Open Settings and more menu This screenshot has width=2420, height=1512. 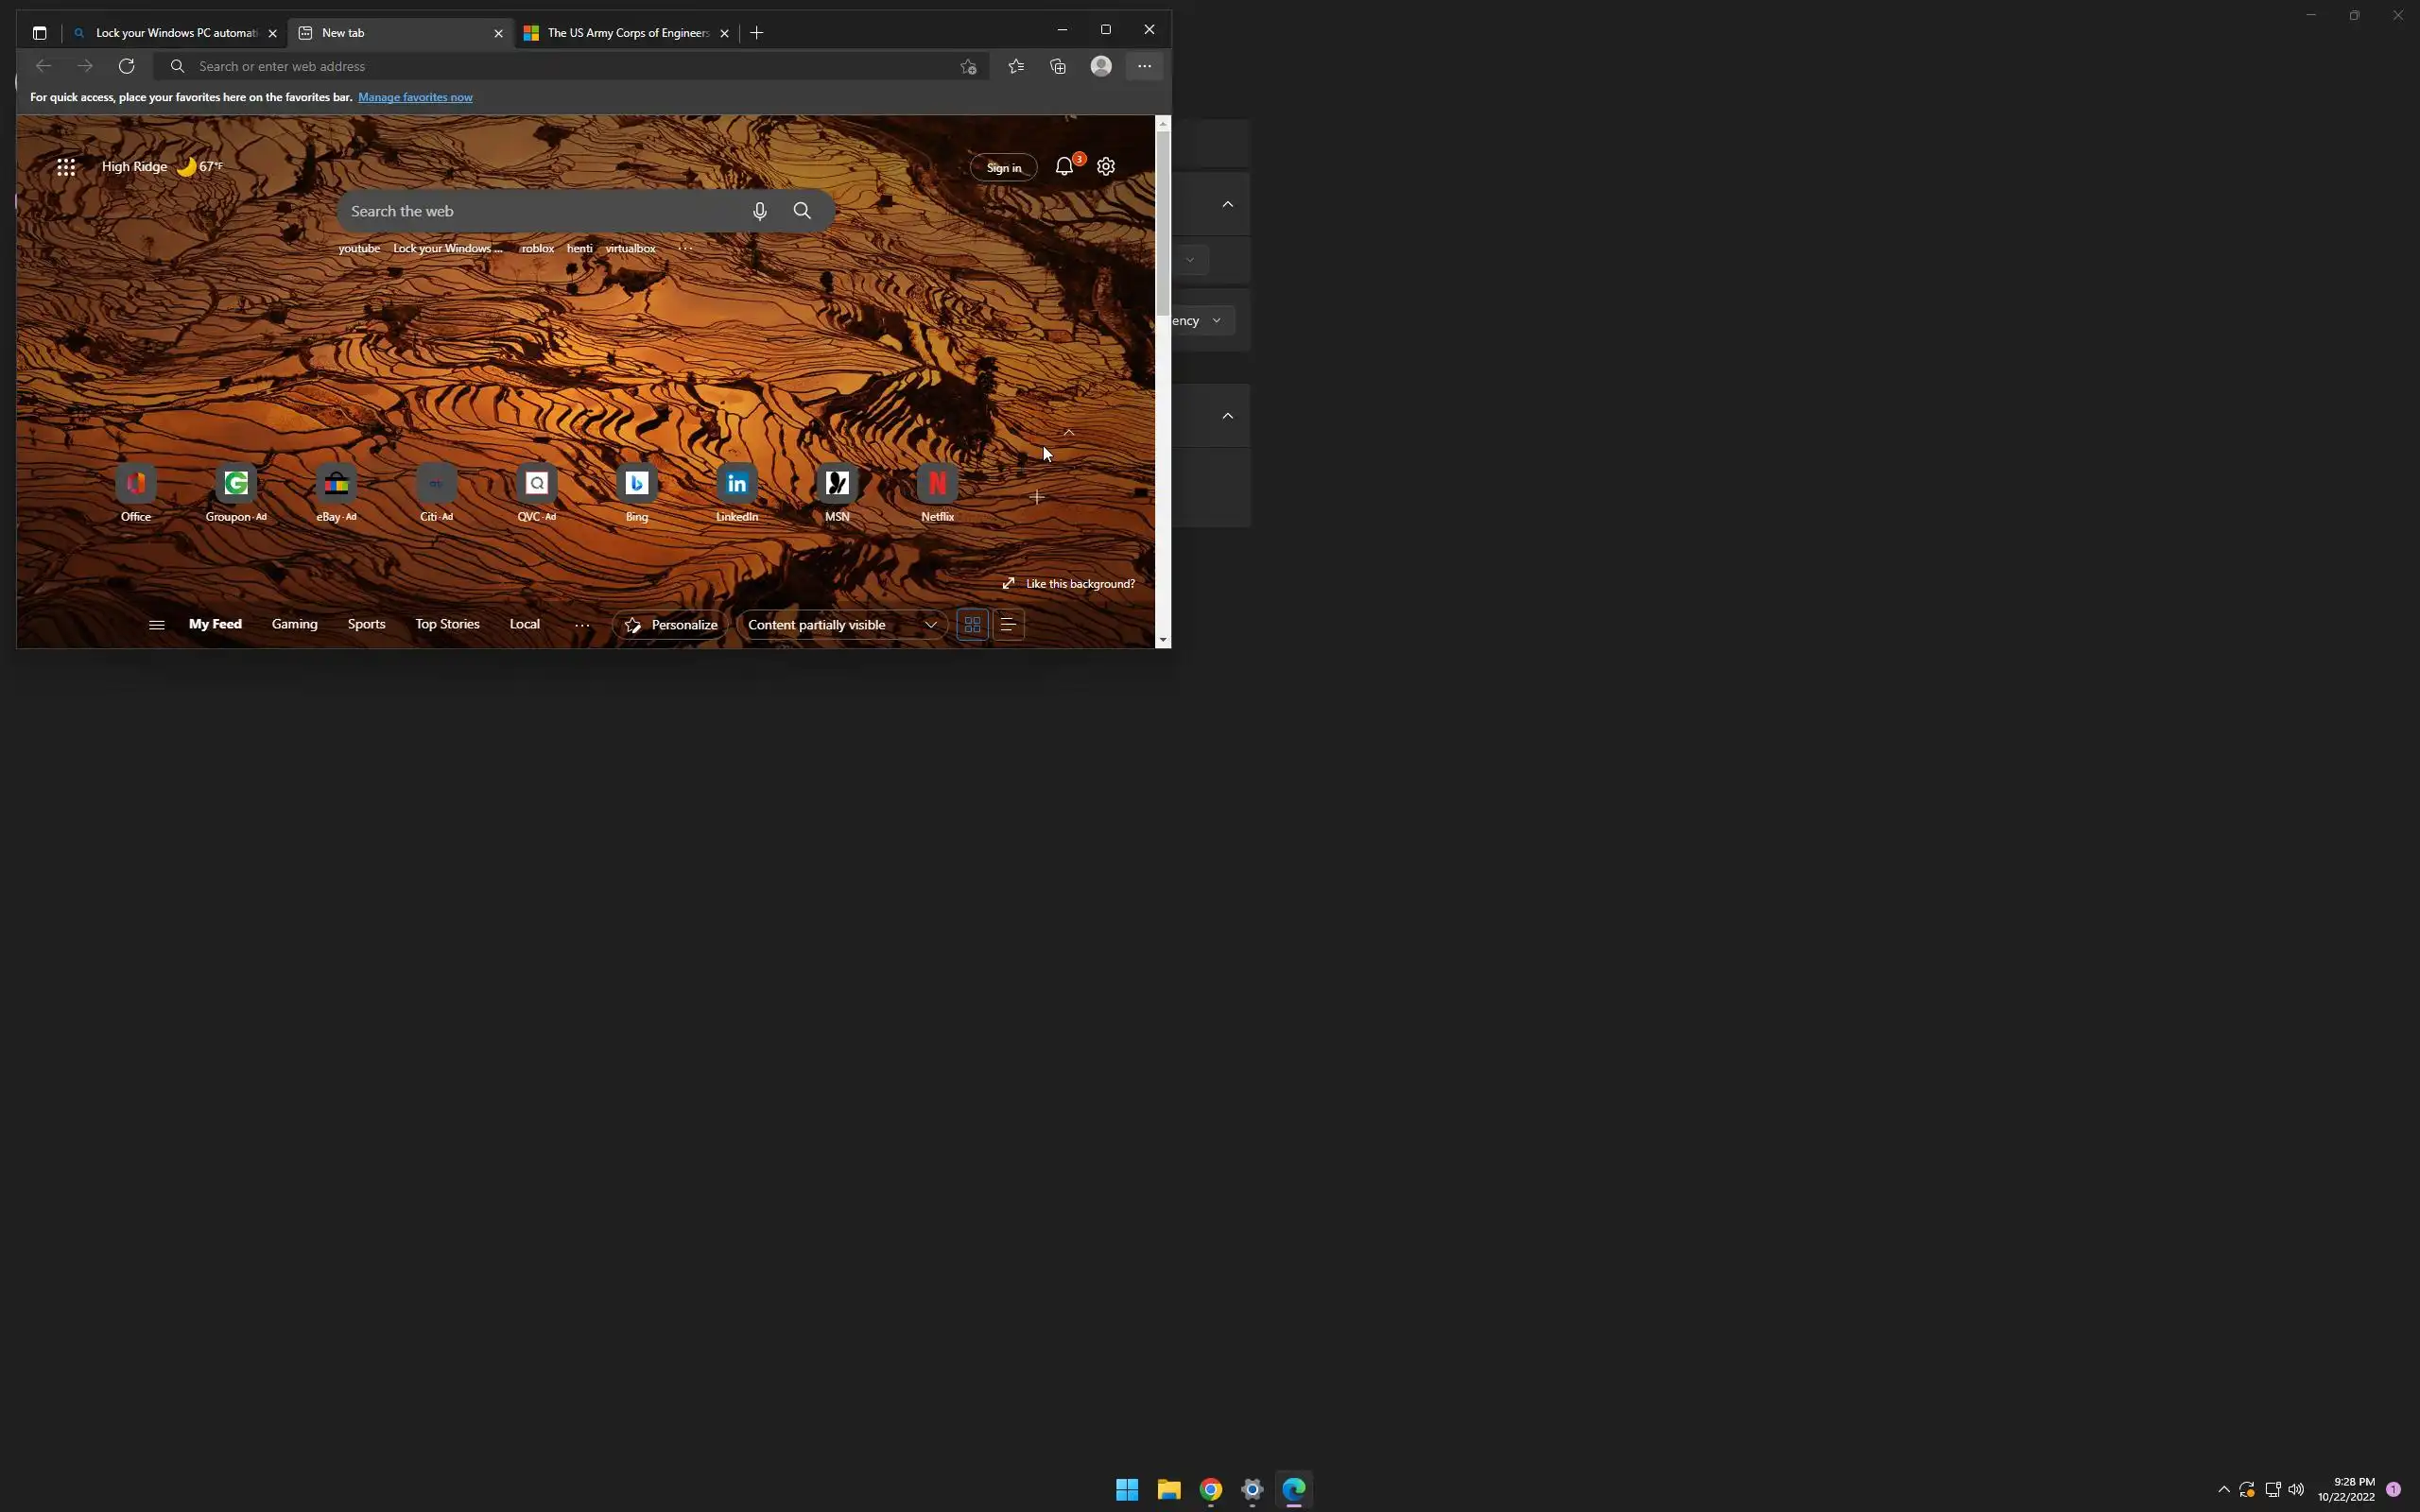point(1144,66)
